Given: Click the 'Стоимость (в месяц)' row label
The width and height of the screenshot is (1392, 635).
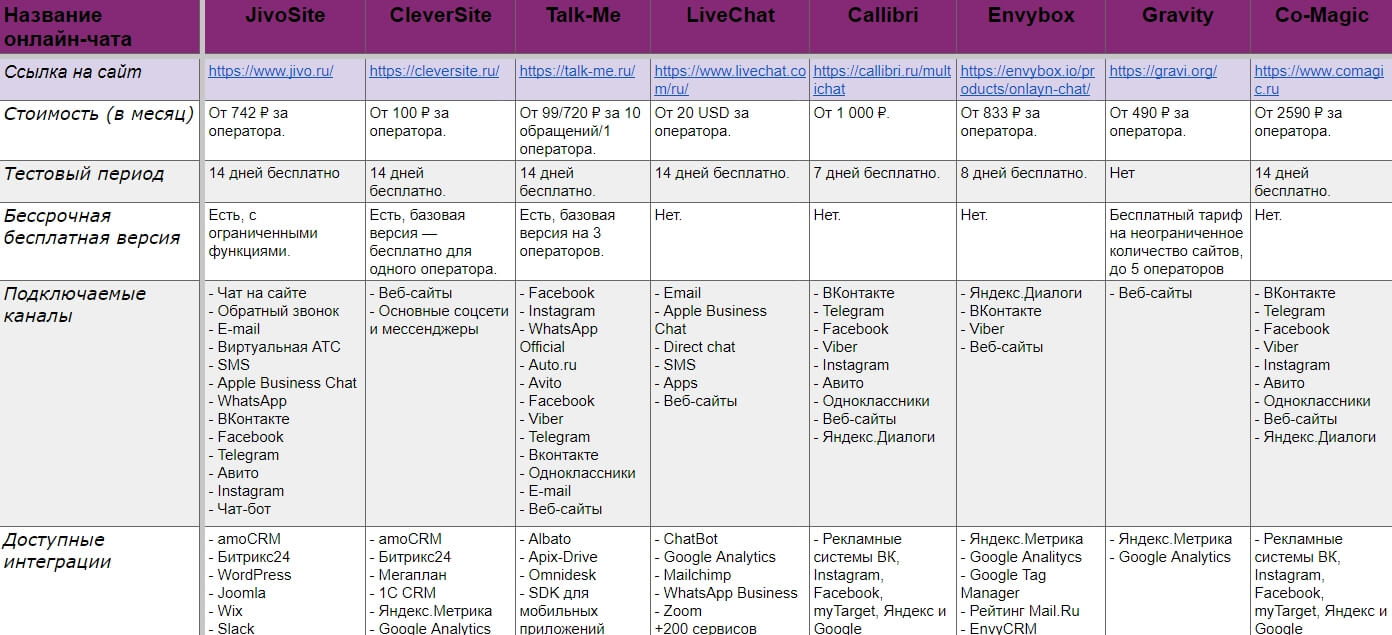Looking at the screenshot, I should [99, 114].
